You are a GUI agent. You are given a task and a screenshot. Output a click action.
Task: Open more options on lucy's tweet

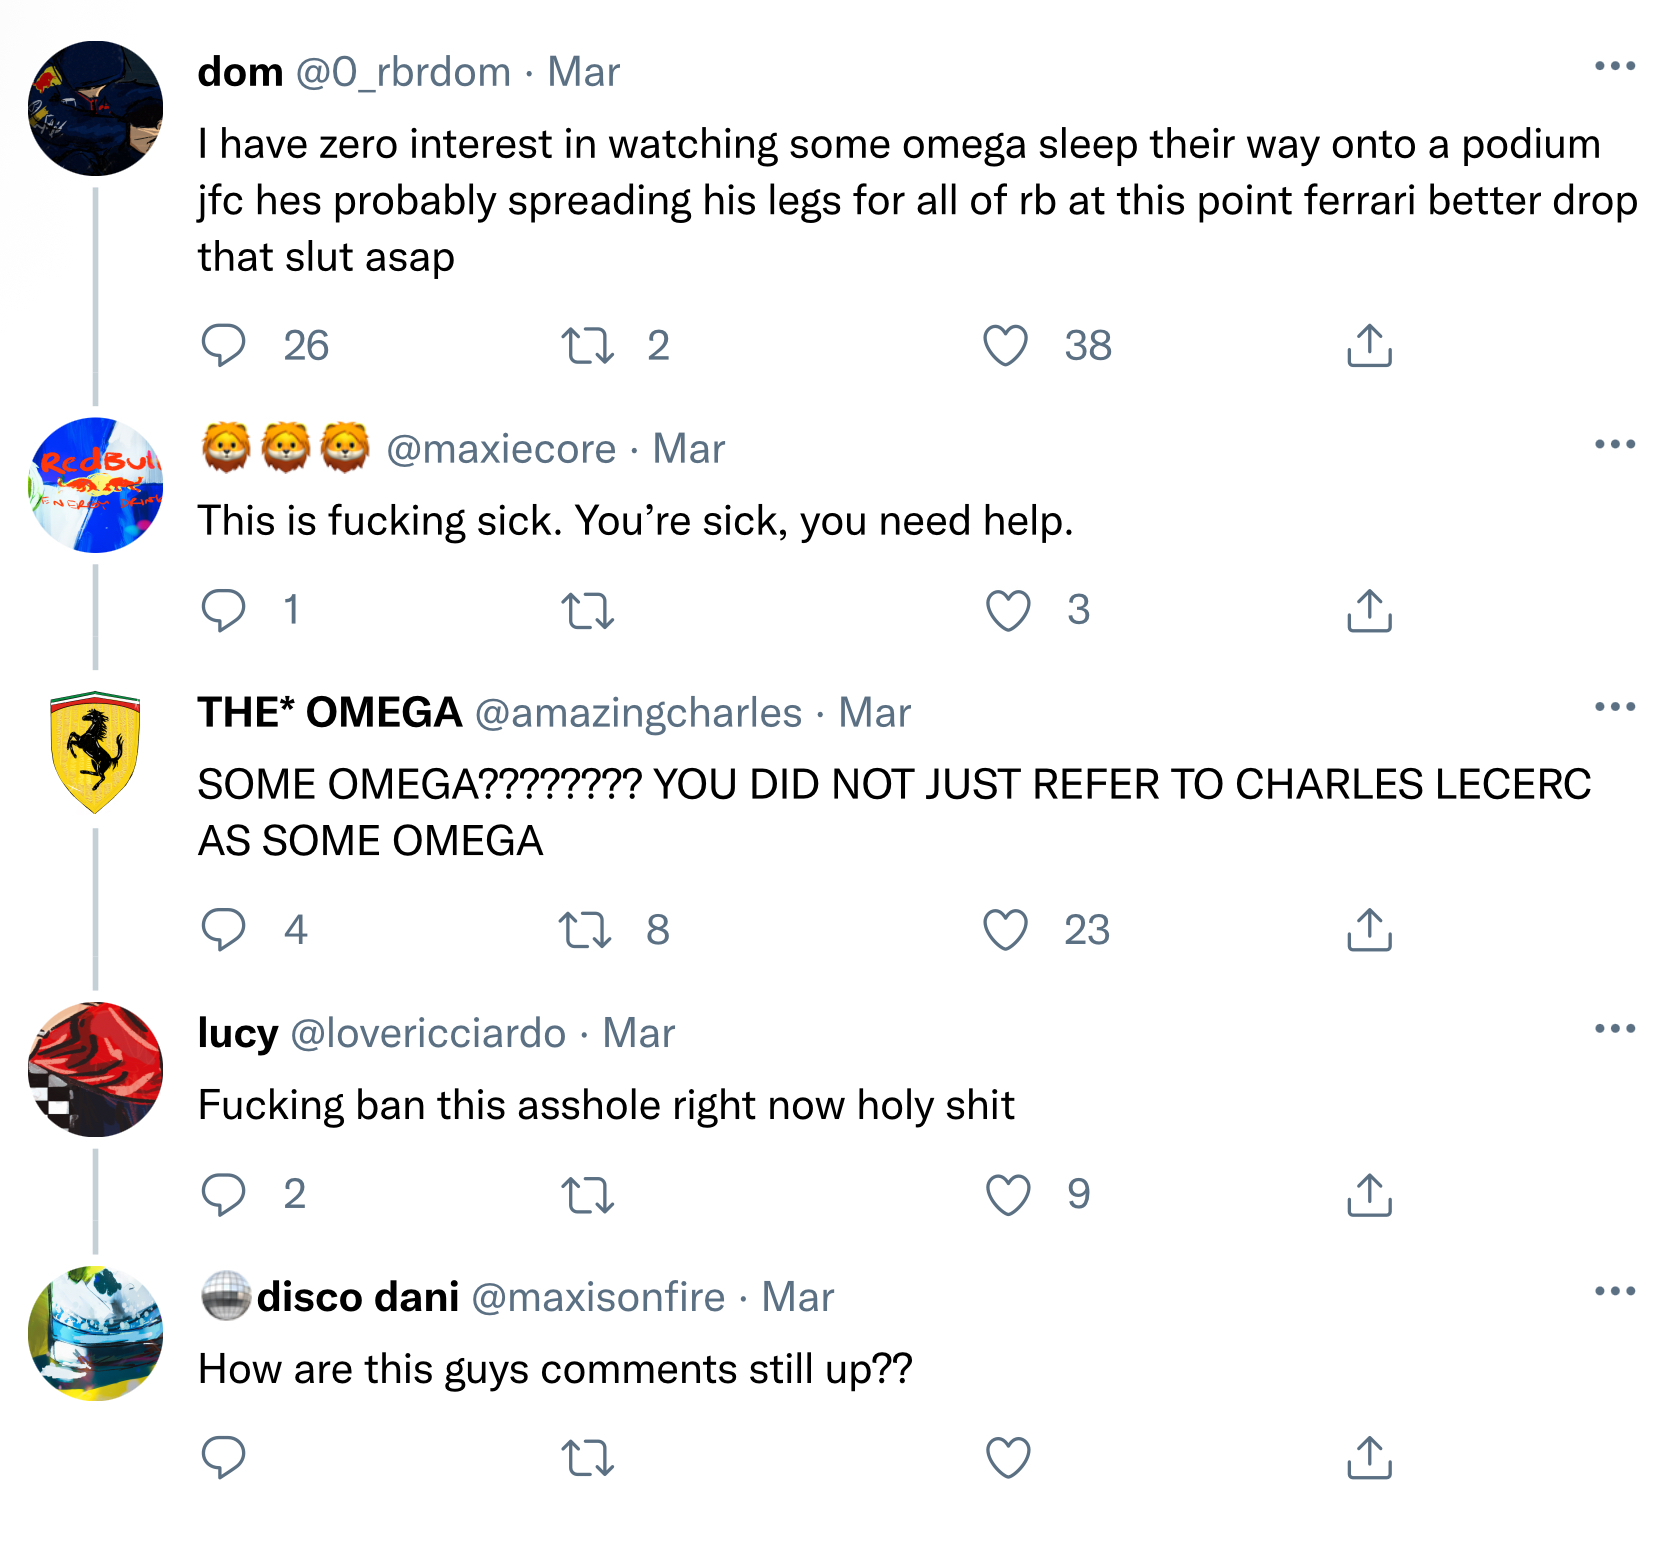point(1614,1028)
